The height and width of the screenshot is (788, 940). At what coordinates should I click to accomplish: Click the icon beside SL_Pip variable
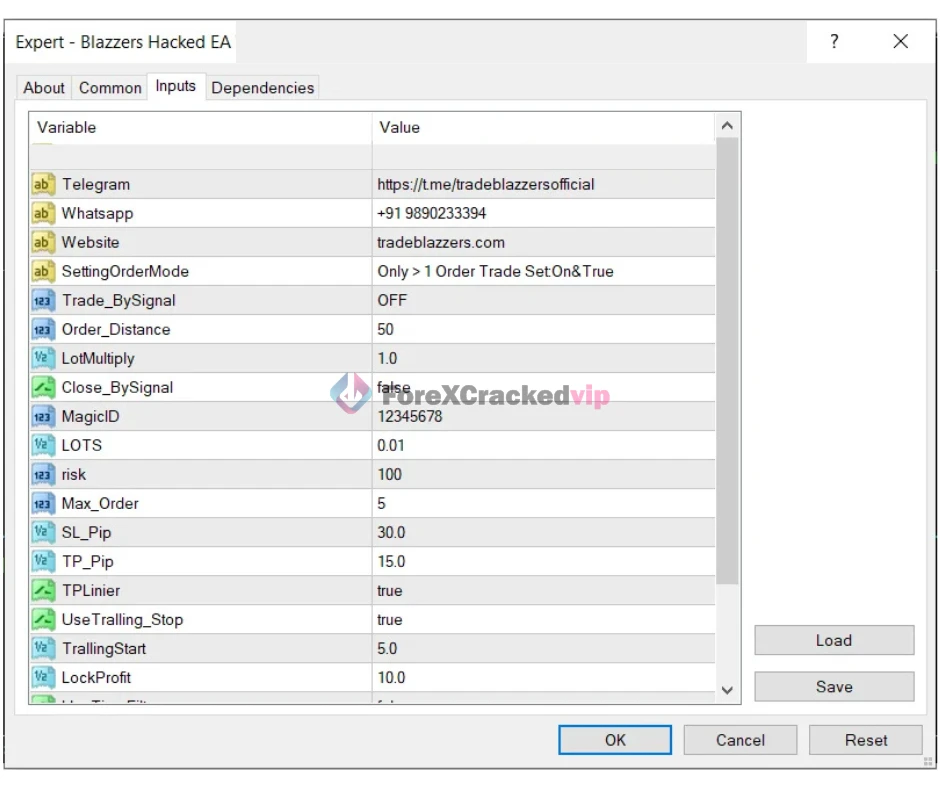tap(43, 532)
